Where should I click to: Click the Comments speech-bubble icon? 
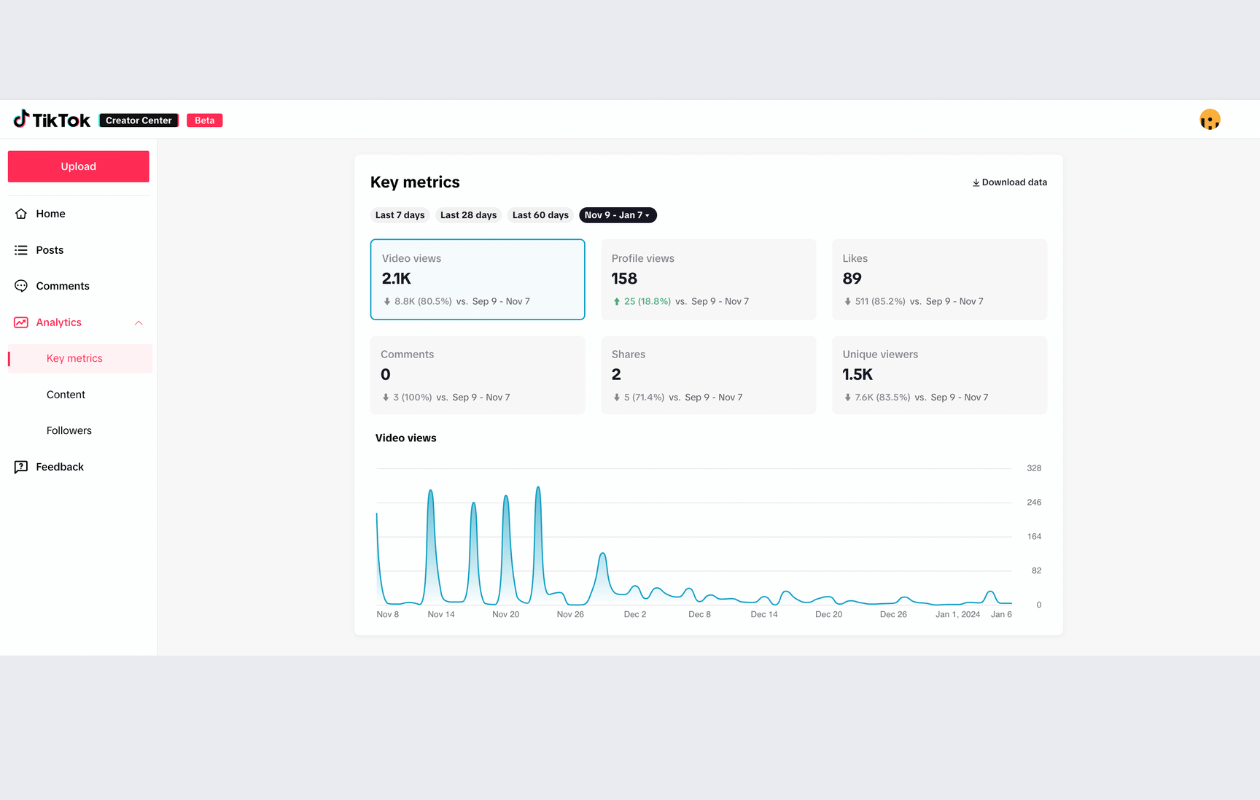click(x=21, y=285)
